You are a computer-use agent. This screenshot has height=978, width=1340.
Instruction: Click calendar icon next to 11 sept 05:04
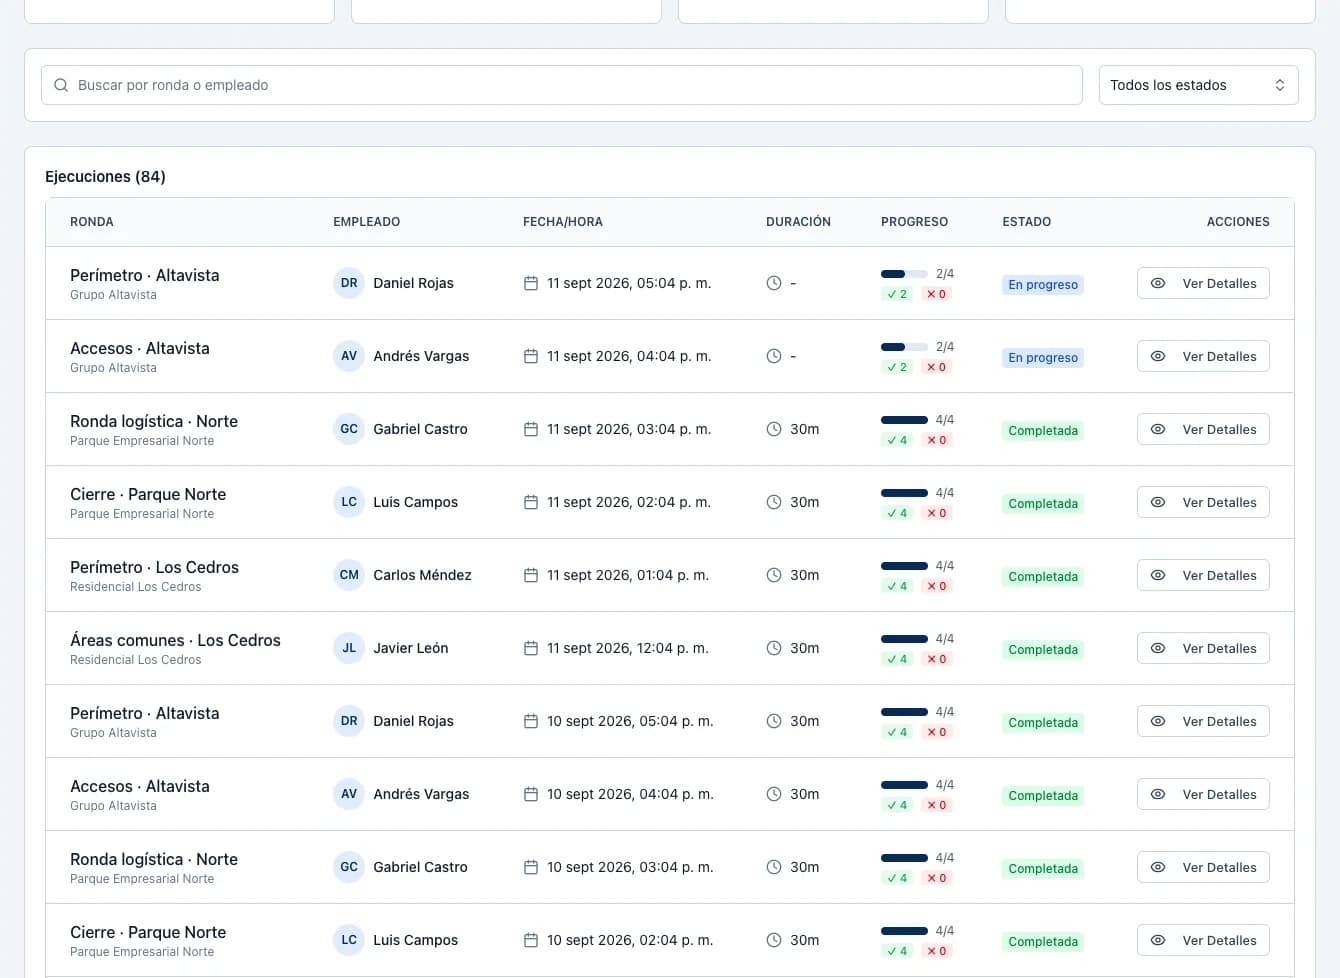pos(531,283)
